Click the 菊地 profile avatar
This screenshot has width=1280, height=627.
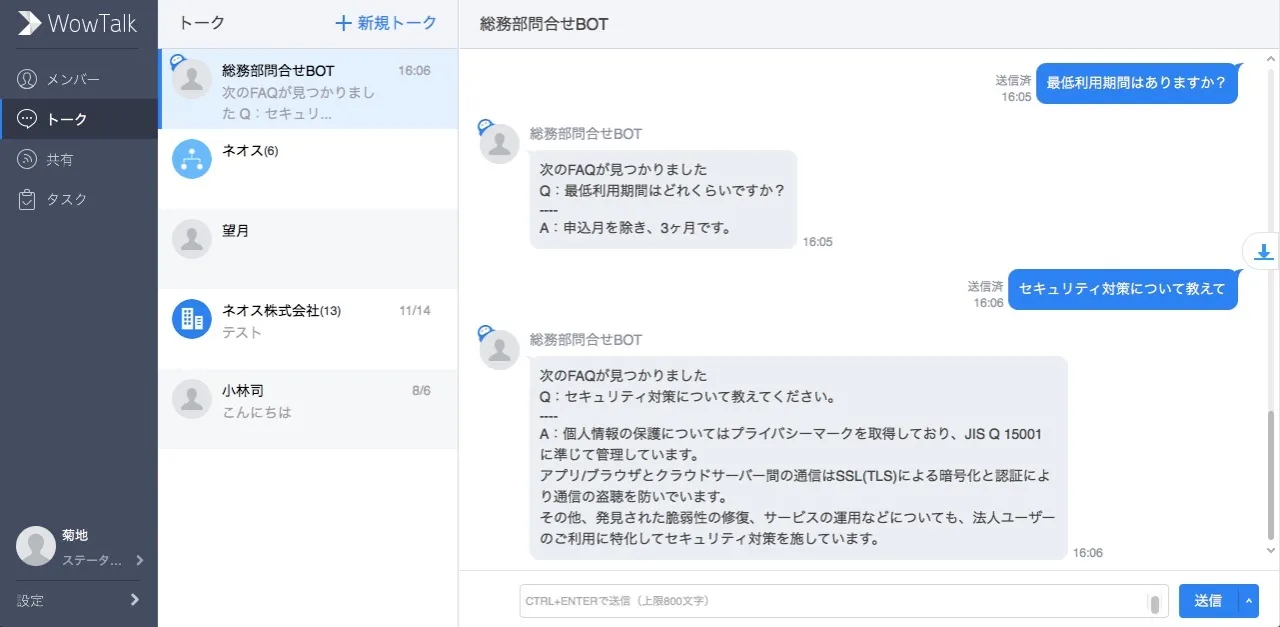36,546
